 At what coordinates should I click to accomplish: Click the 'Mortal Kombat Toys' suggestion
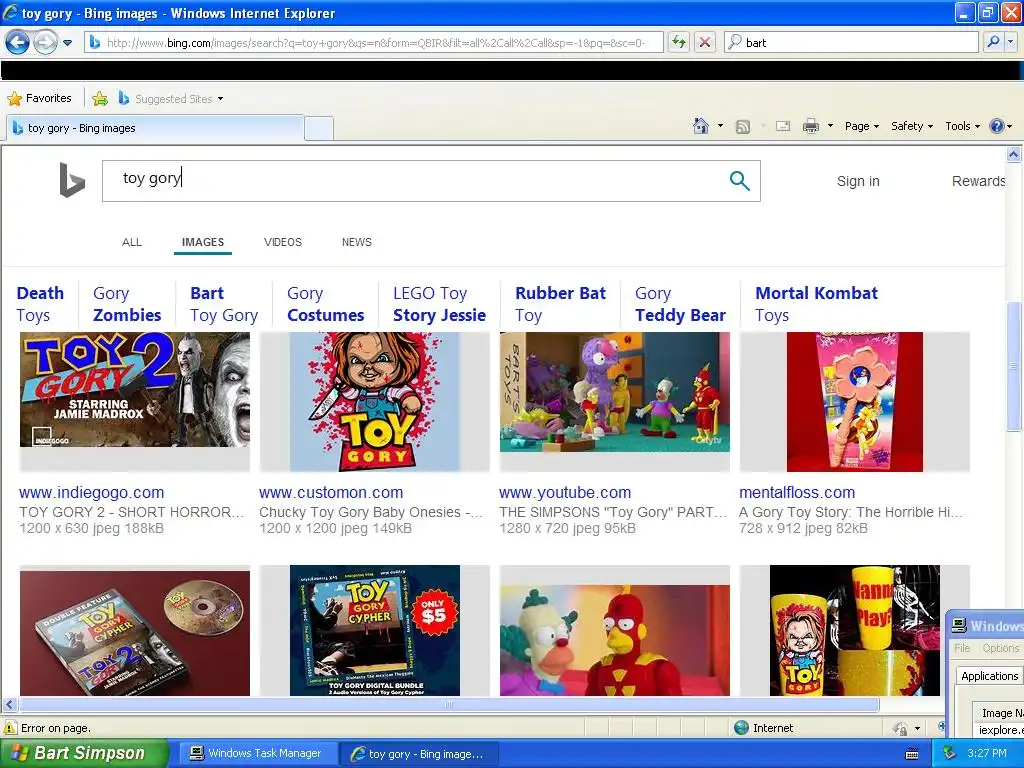[x=816, y=304]
